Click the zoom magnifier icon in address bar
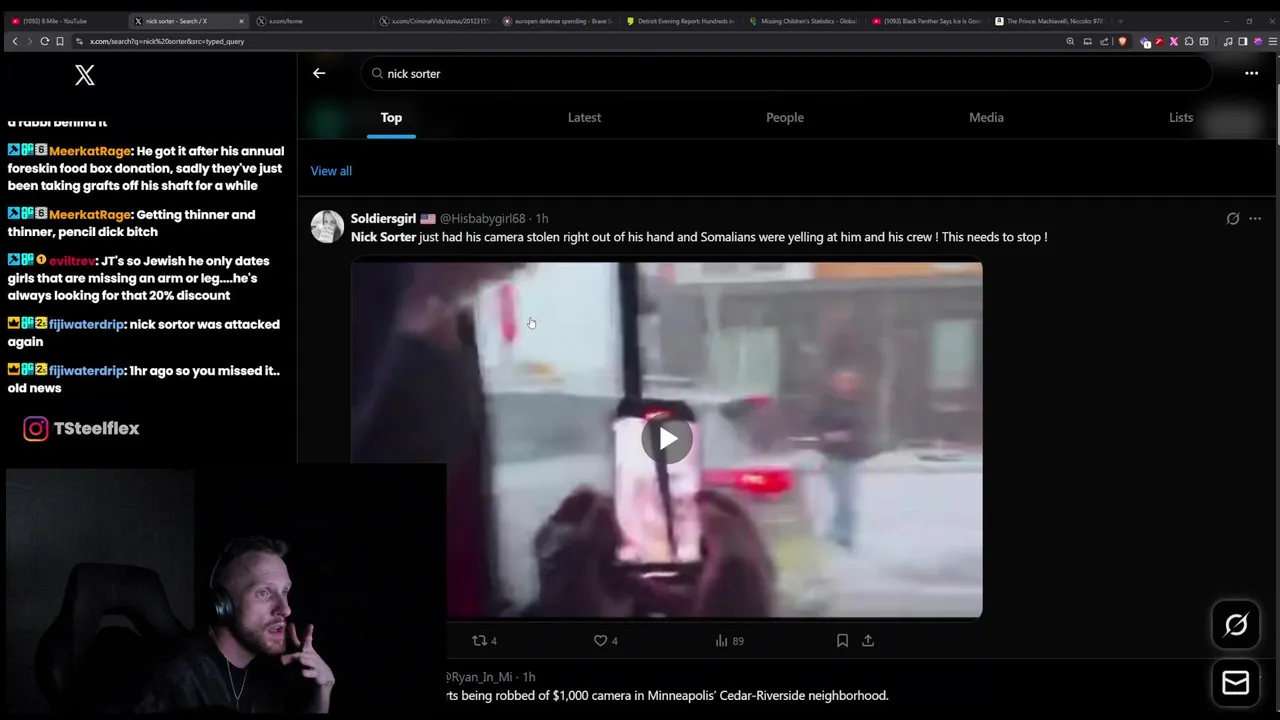The image size is (1280, 720). 1070,41
